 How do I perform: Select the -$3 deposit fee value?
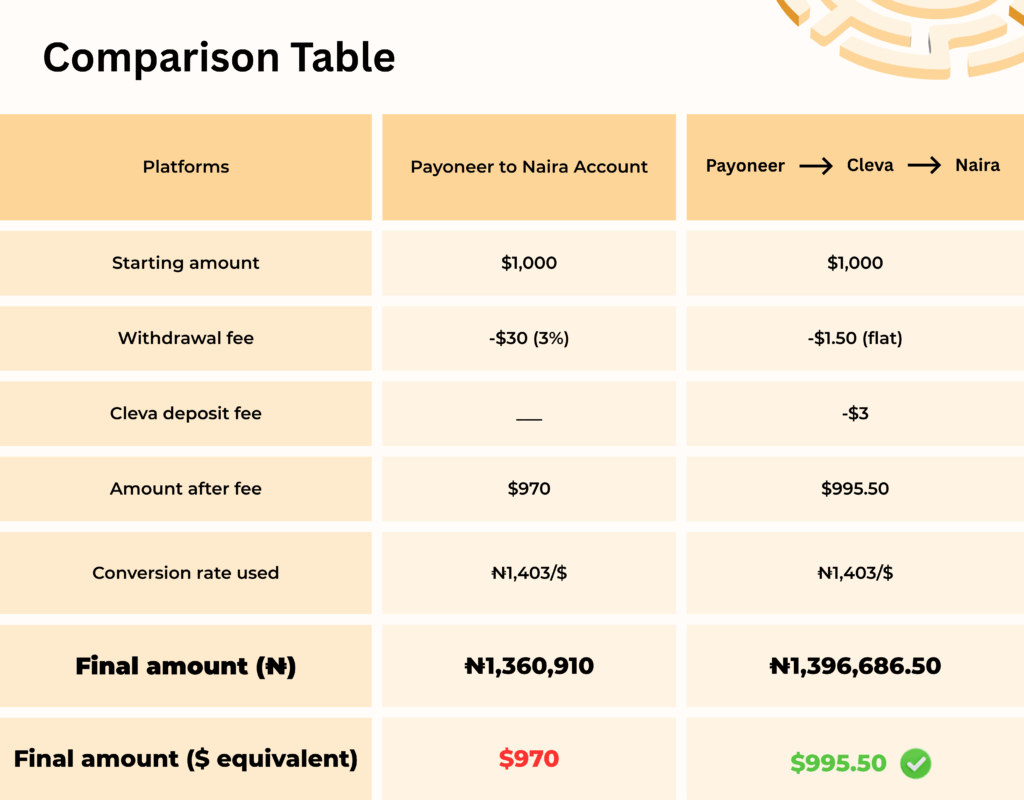[x=855, y=413]
